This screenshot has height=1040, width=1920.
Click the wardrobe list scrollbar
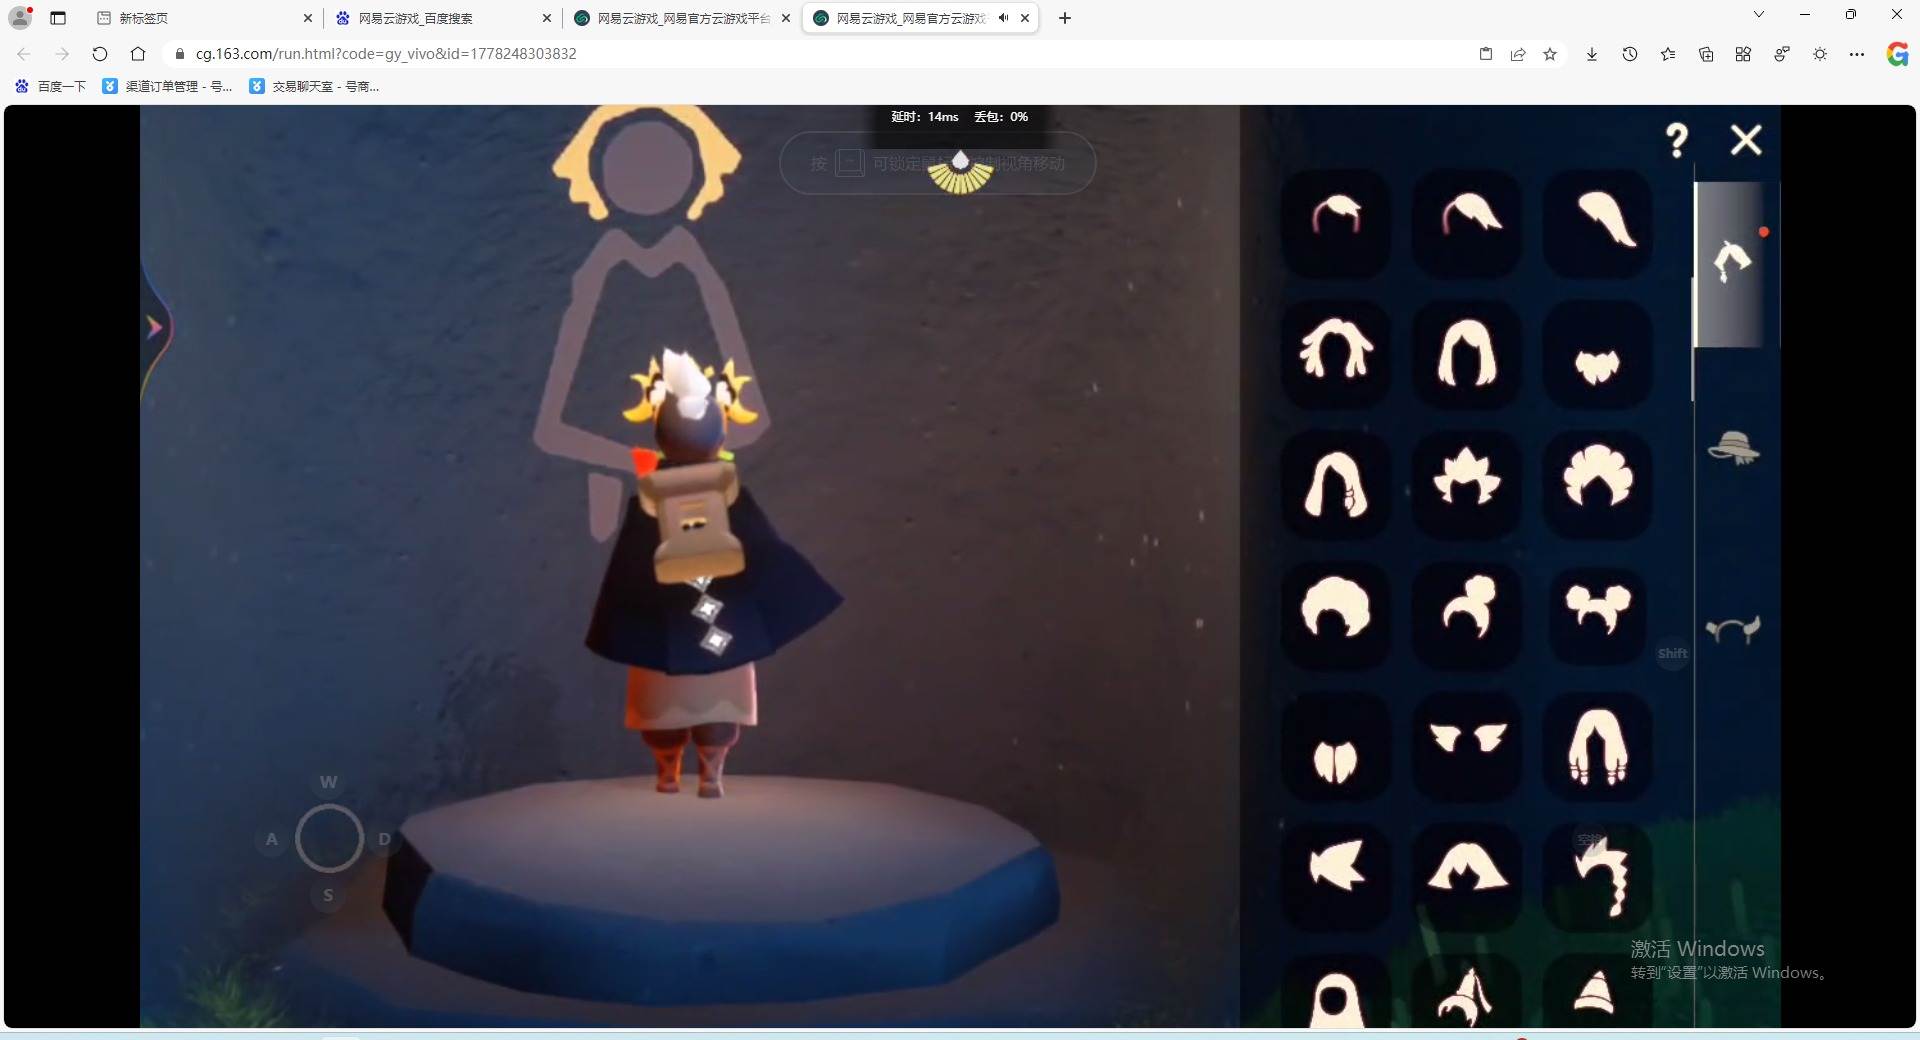(1692, 340)
